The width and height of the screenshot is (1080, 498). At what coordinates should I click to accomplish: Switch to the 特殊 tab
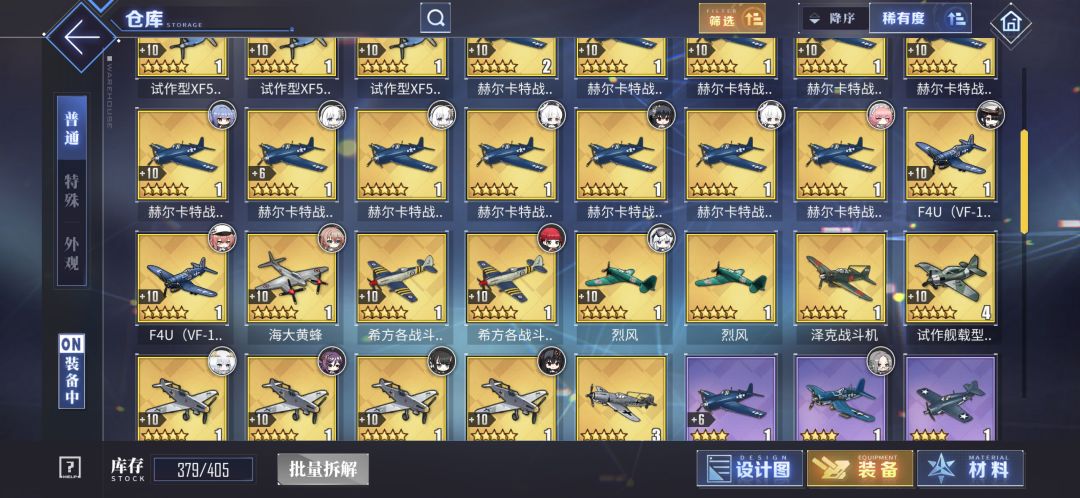(72, 191)
